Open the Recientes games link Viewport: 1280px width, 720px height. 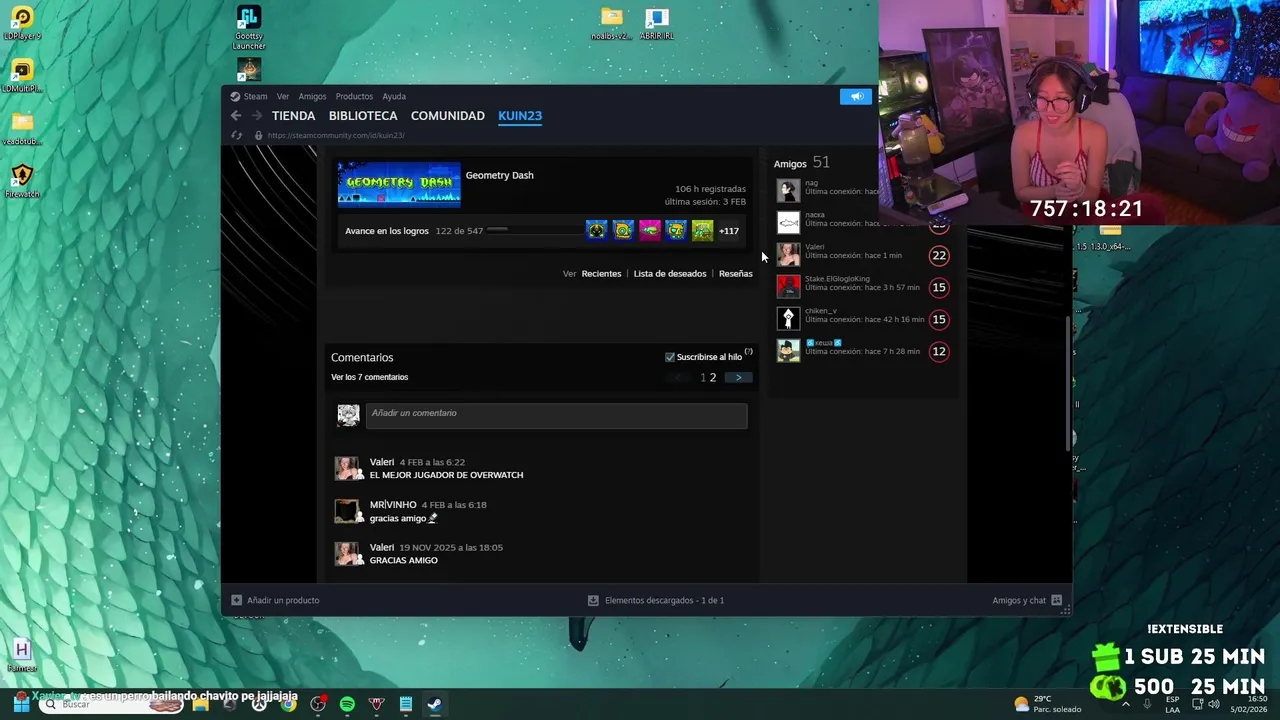(x=601, y=274)
